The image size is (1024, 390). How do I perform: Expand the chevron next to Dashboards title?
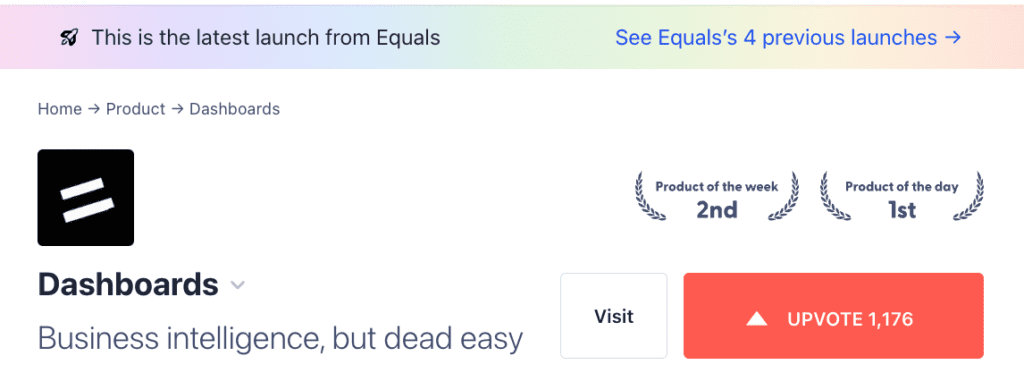[238, 285]
